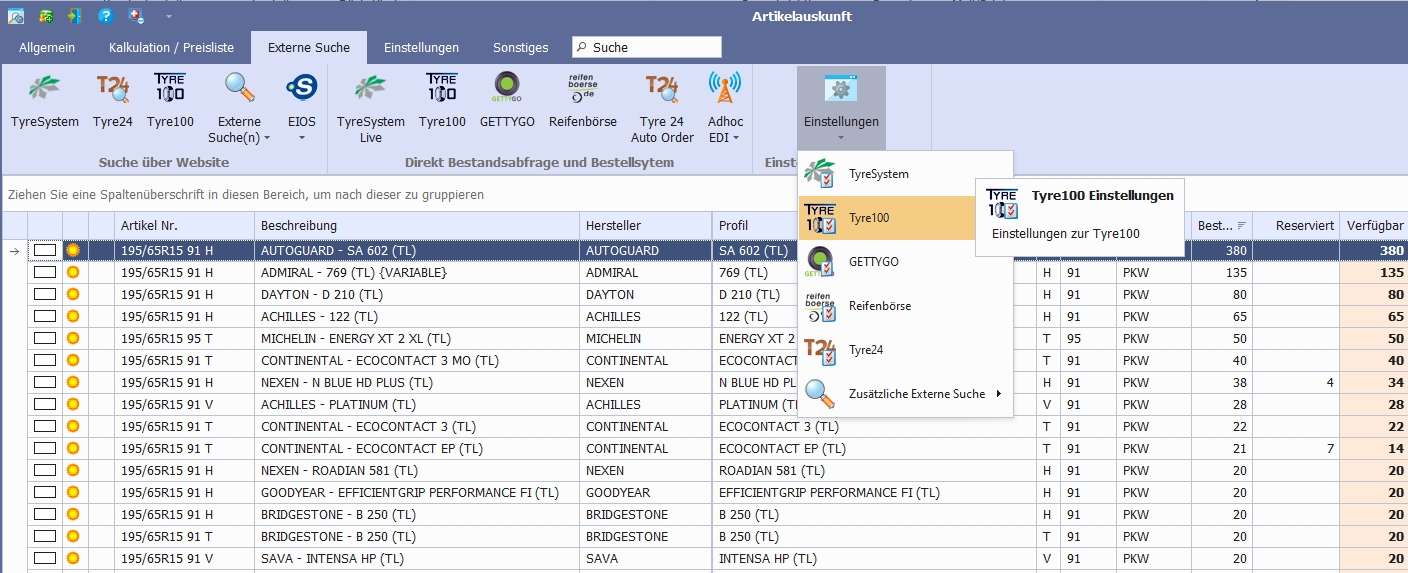Image resolution: width=1408 pixels, height=573 pixels.
Task: Sort by the Beschreibung column header
Action: [417, 226]
